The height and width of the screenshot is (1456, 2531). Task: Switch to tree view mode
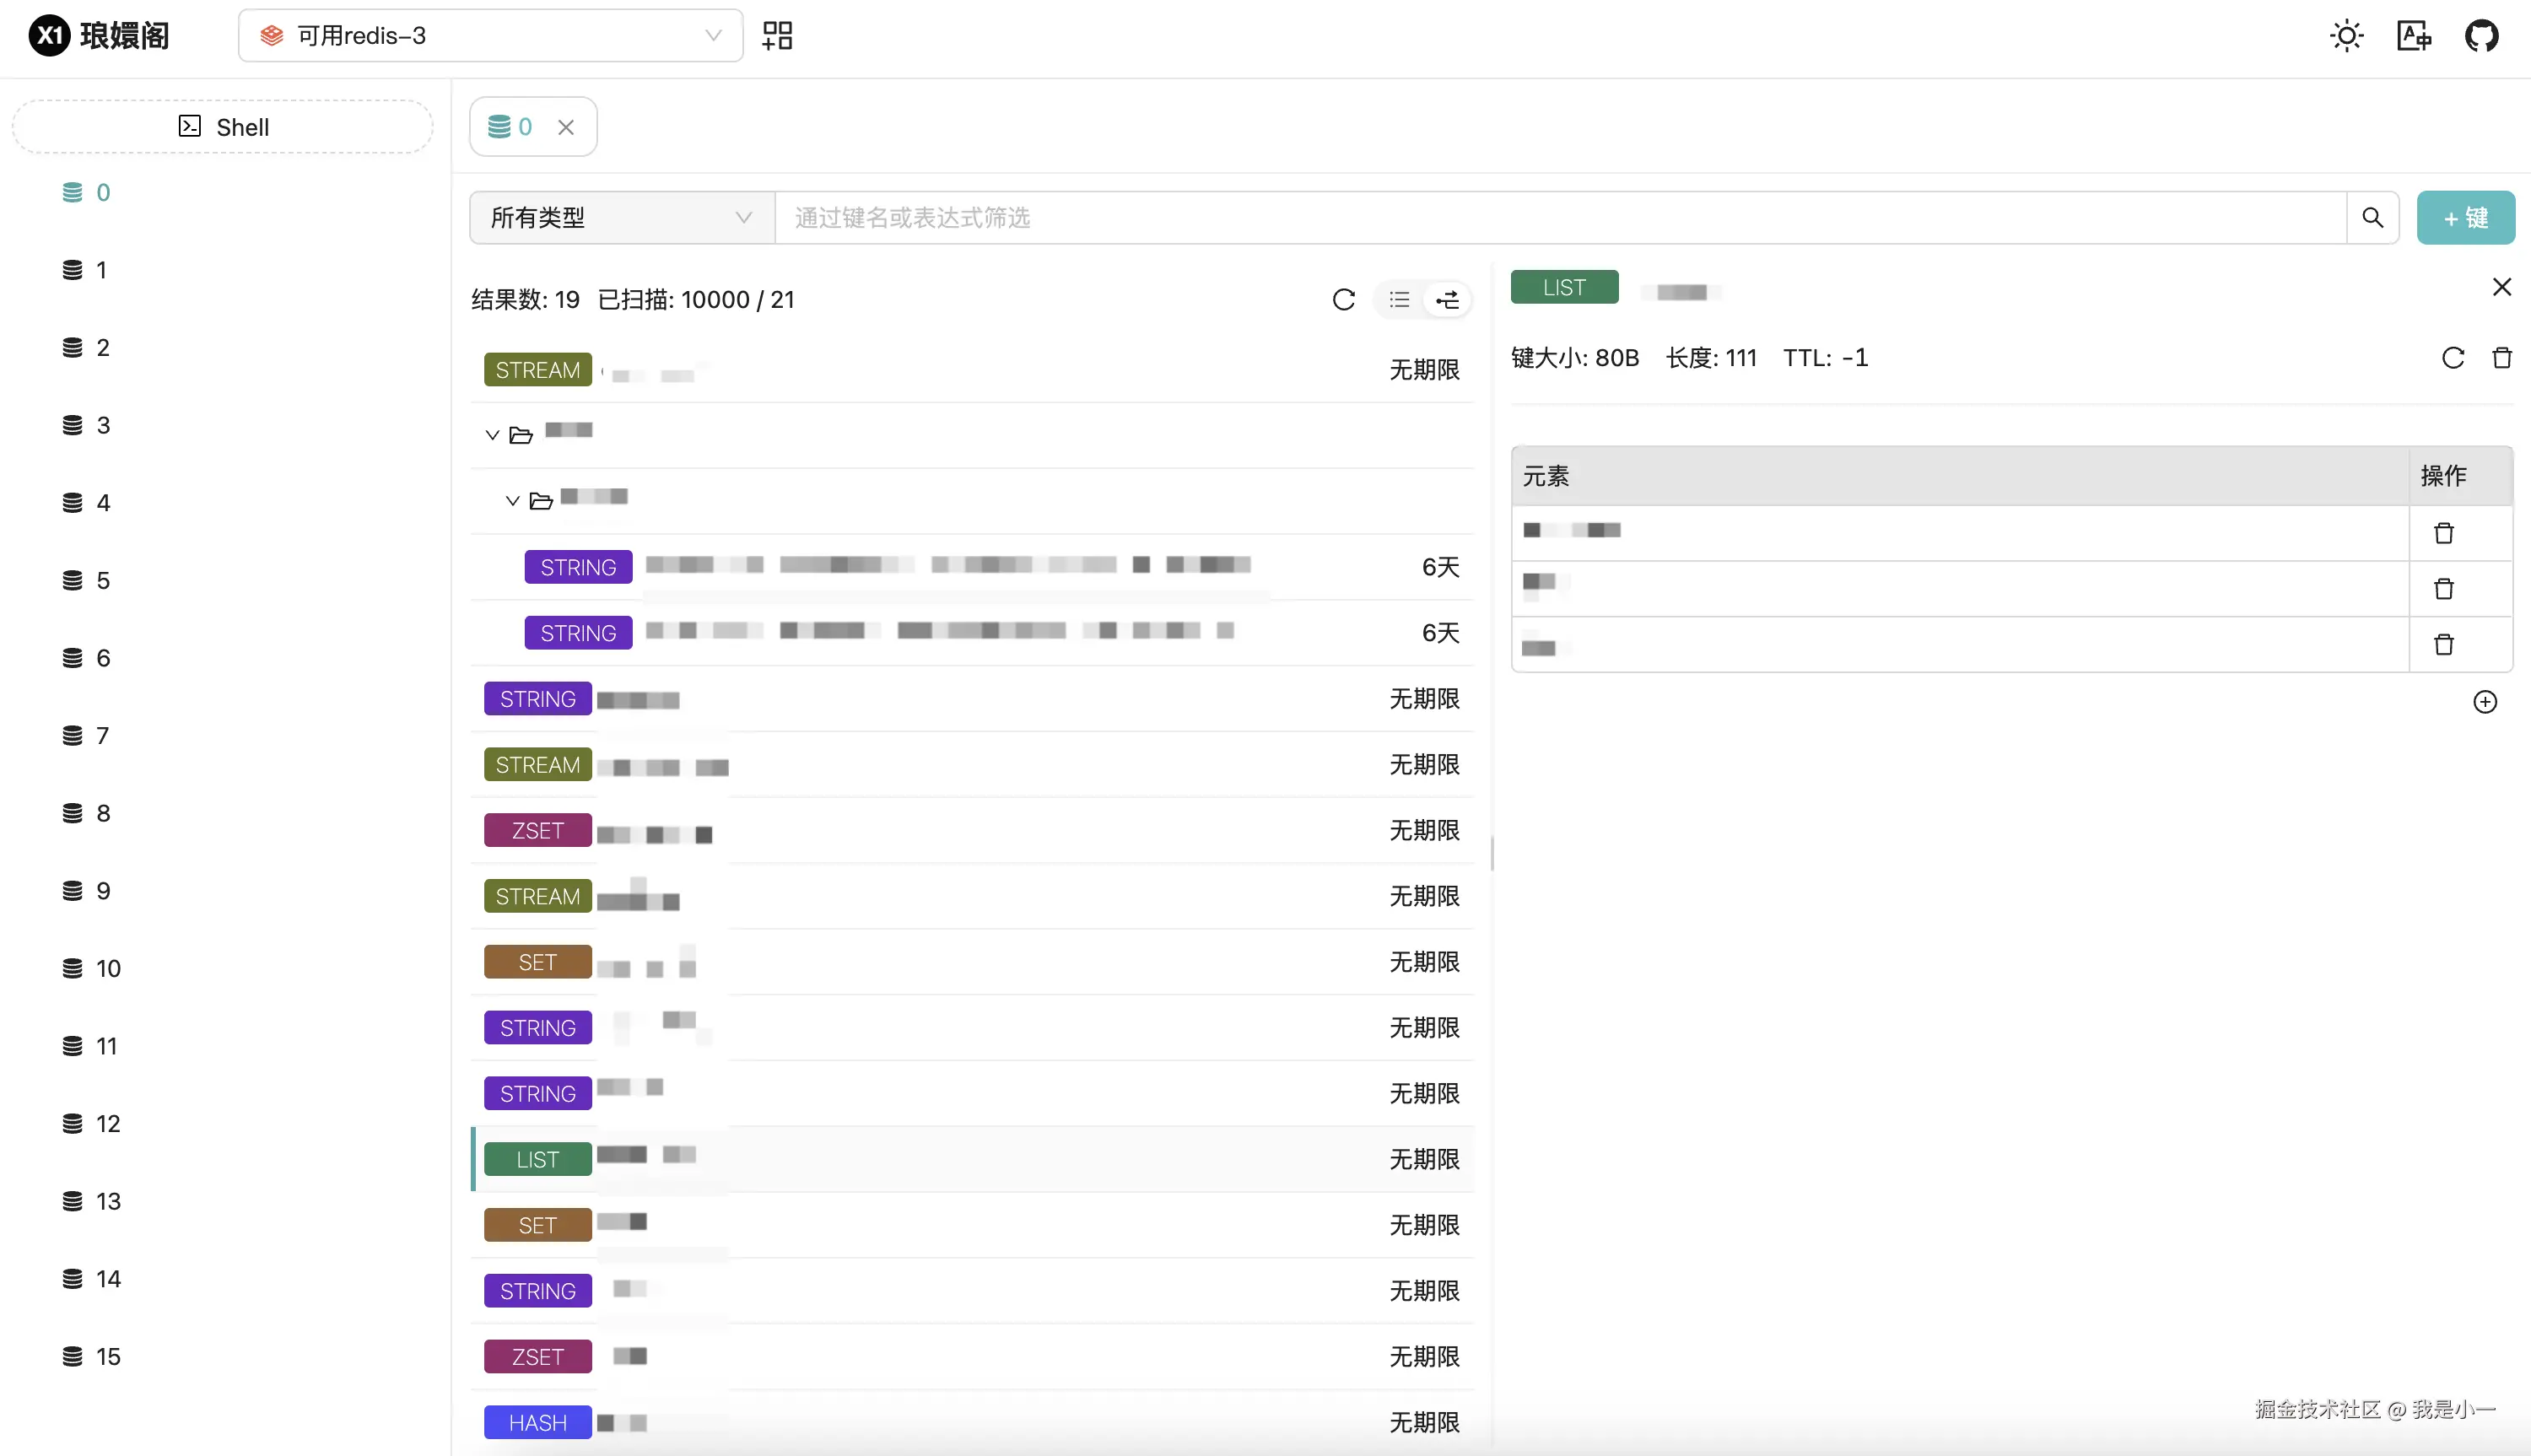[1447, 300]
